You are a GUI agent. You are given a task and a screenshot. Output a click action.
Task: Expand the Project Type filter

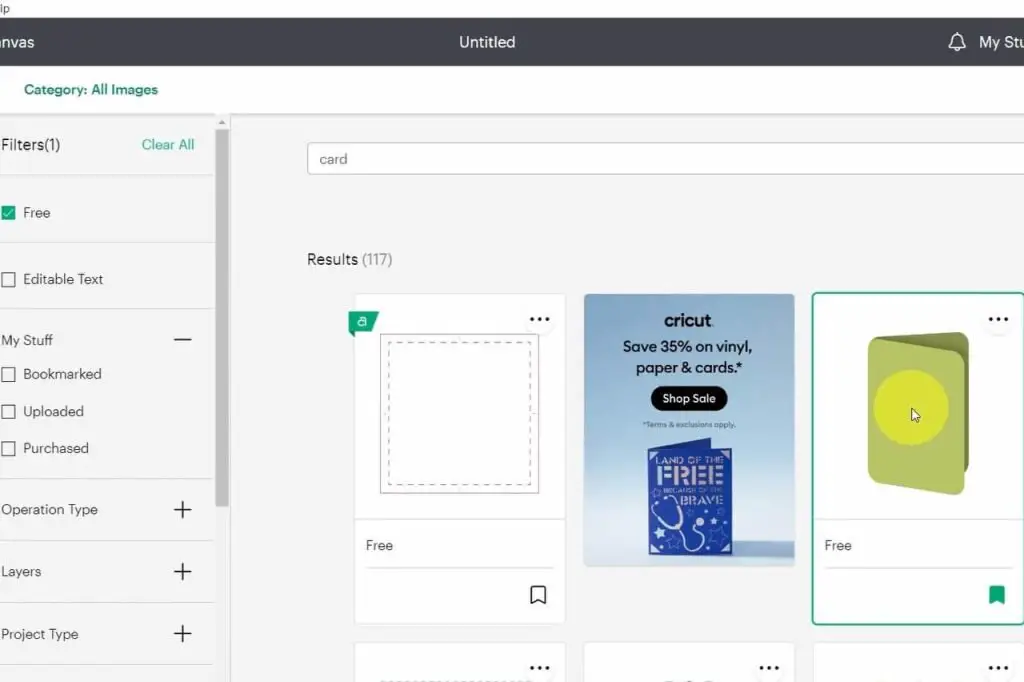(183, 634)
